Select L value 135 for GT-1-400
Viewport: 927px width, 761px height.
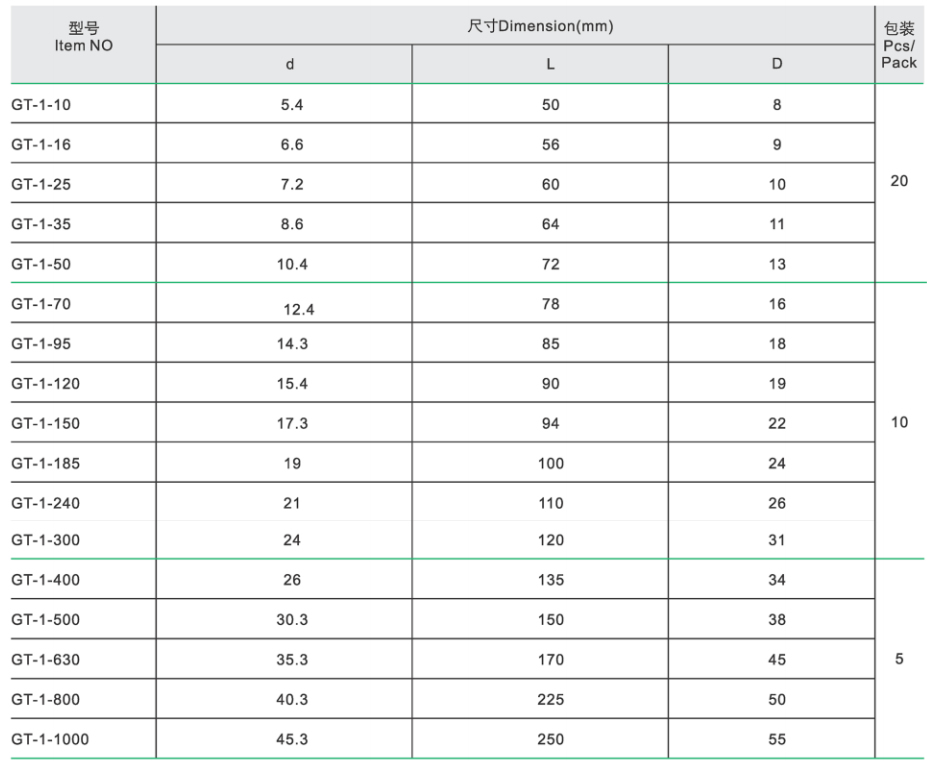[550, 580]
